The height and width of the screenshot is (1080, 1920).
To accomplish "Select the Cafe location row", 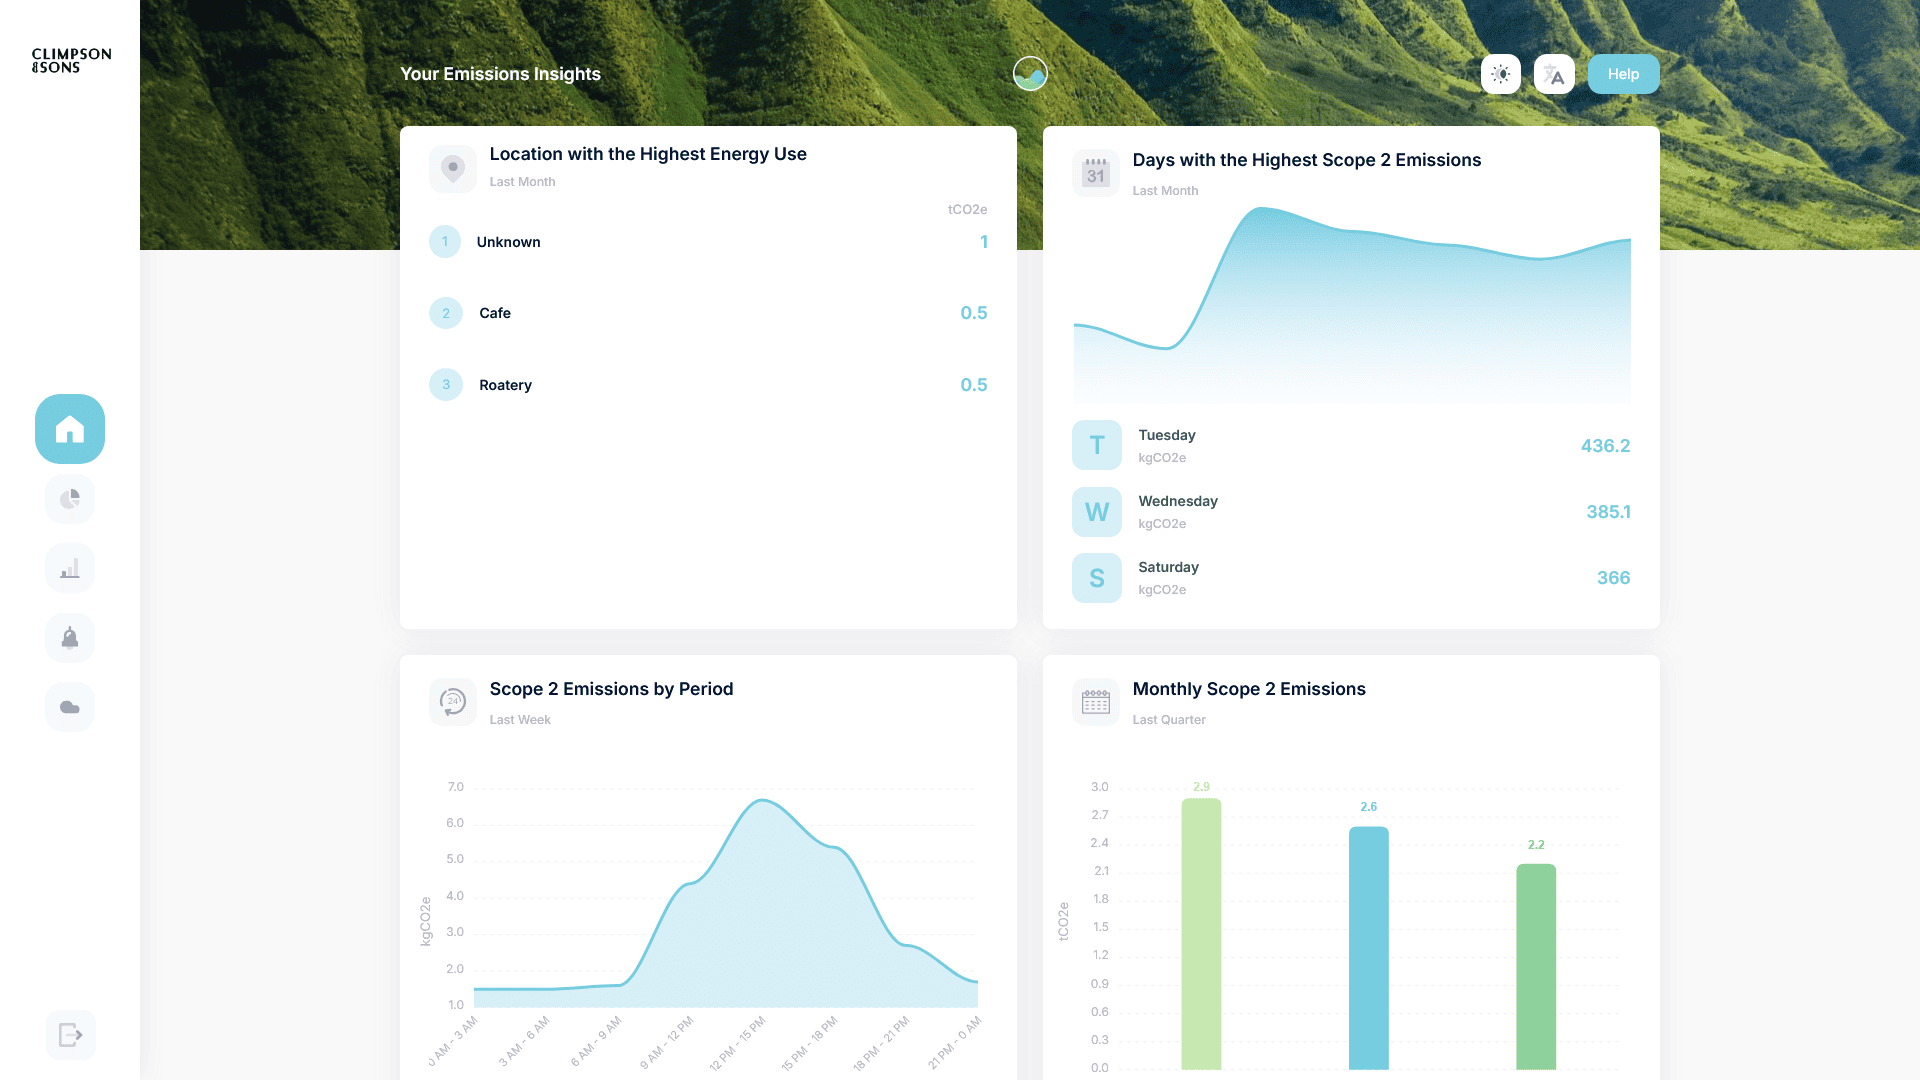I will 708,313.
